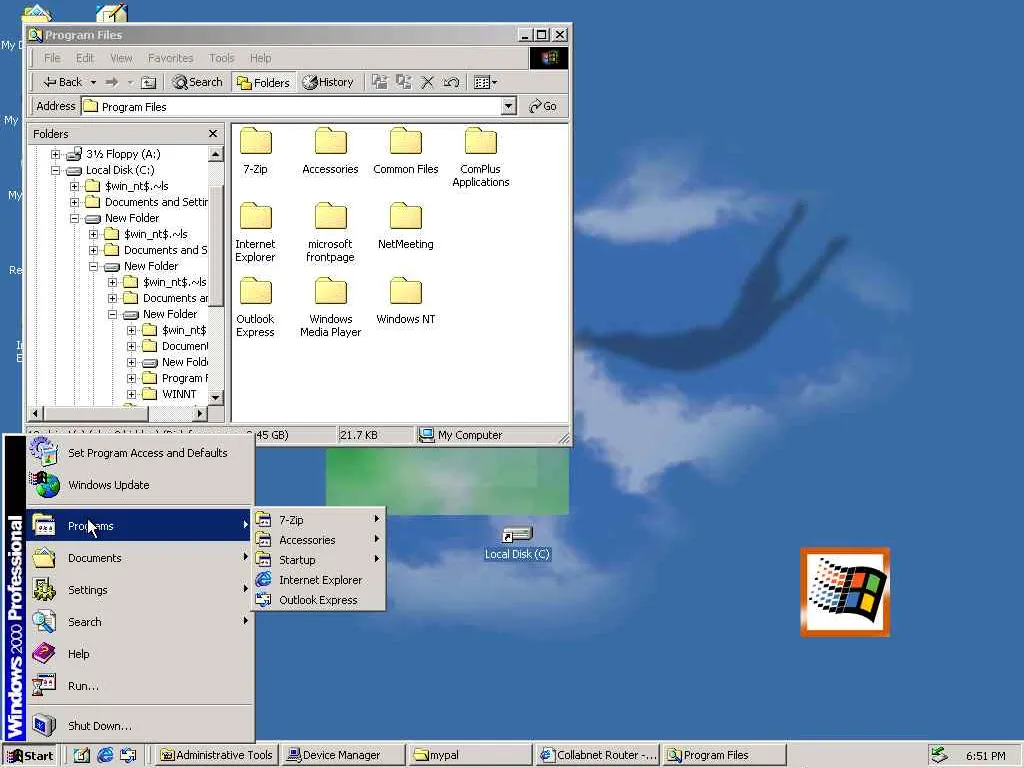Click Shut Down... in Start menu
Screen dimensions: 1024x768
140,726
